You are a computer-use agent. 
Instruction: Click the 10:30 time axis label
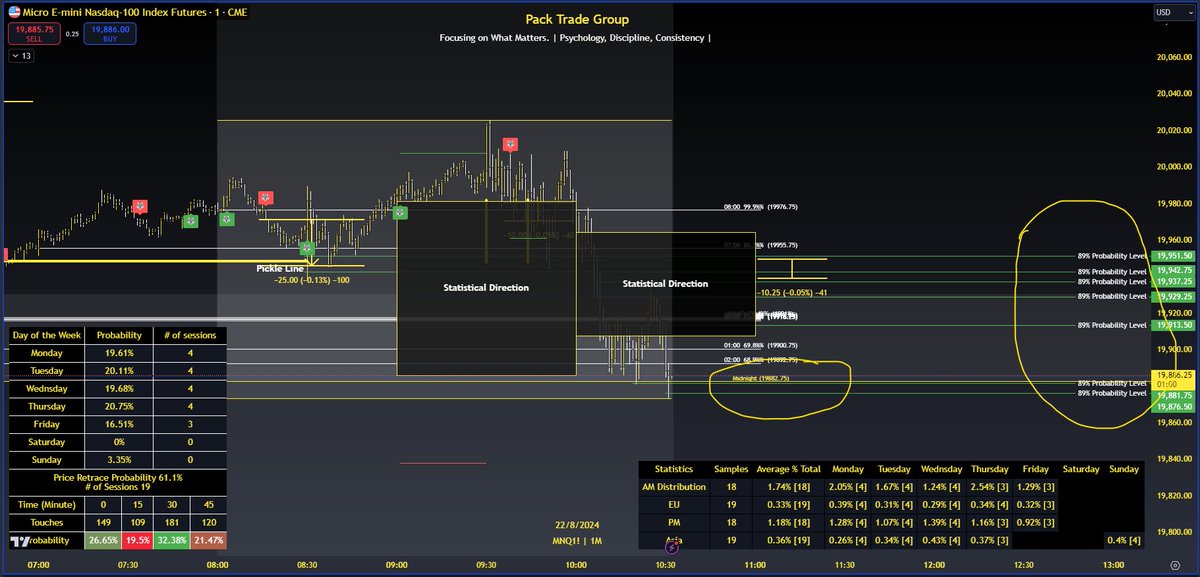666,567
